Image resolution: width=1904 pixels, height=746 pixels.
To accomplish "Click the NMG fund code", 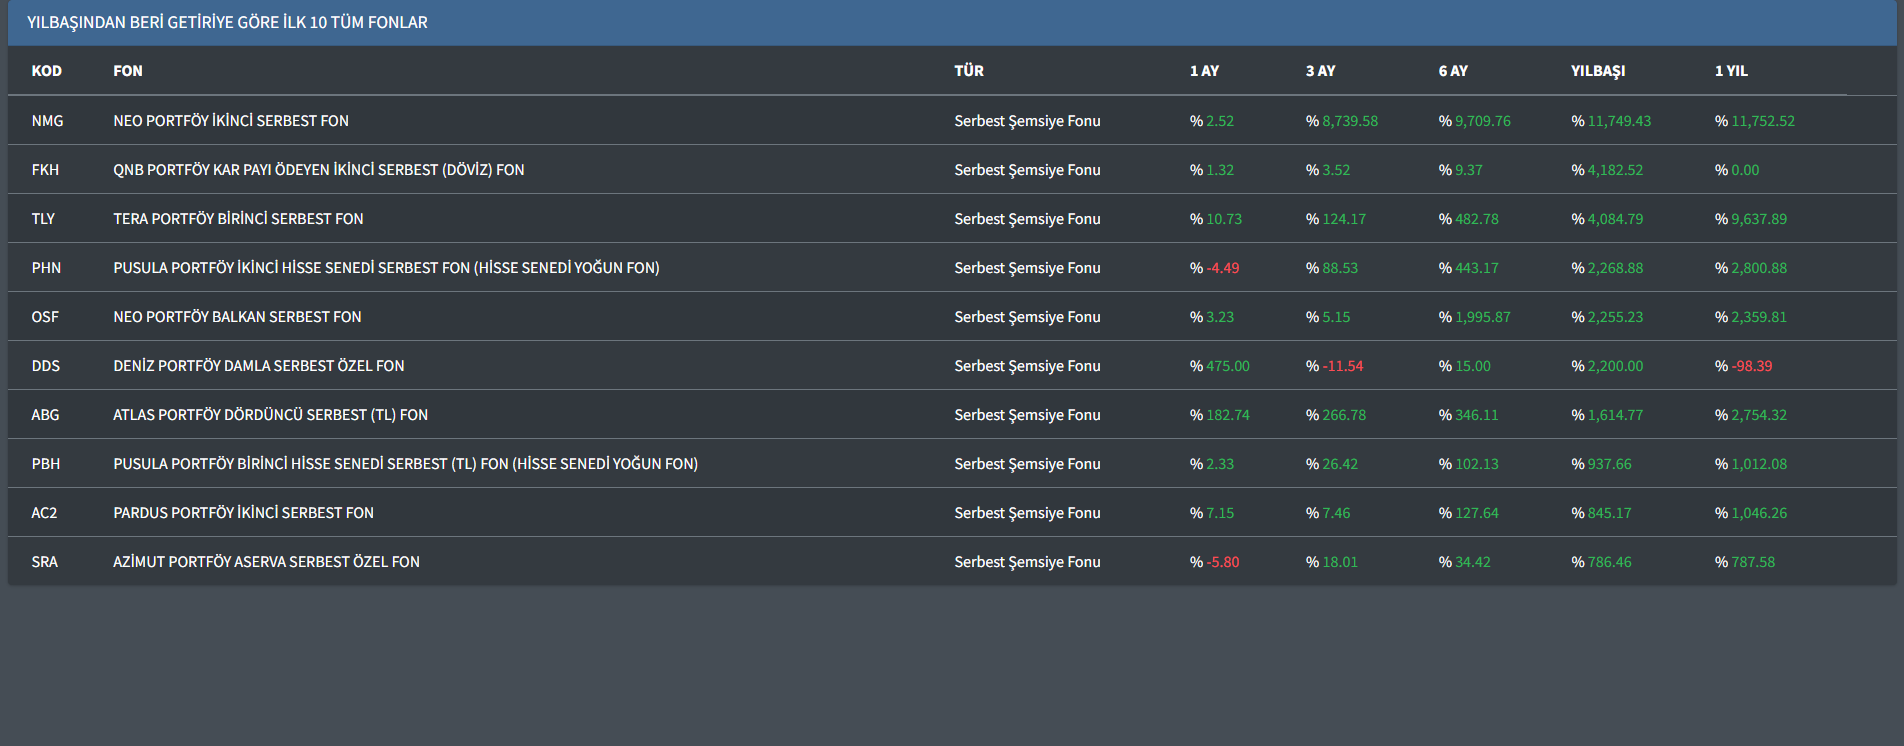I will point(47,121).
